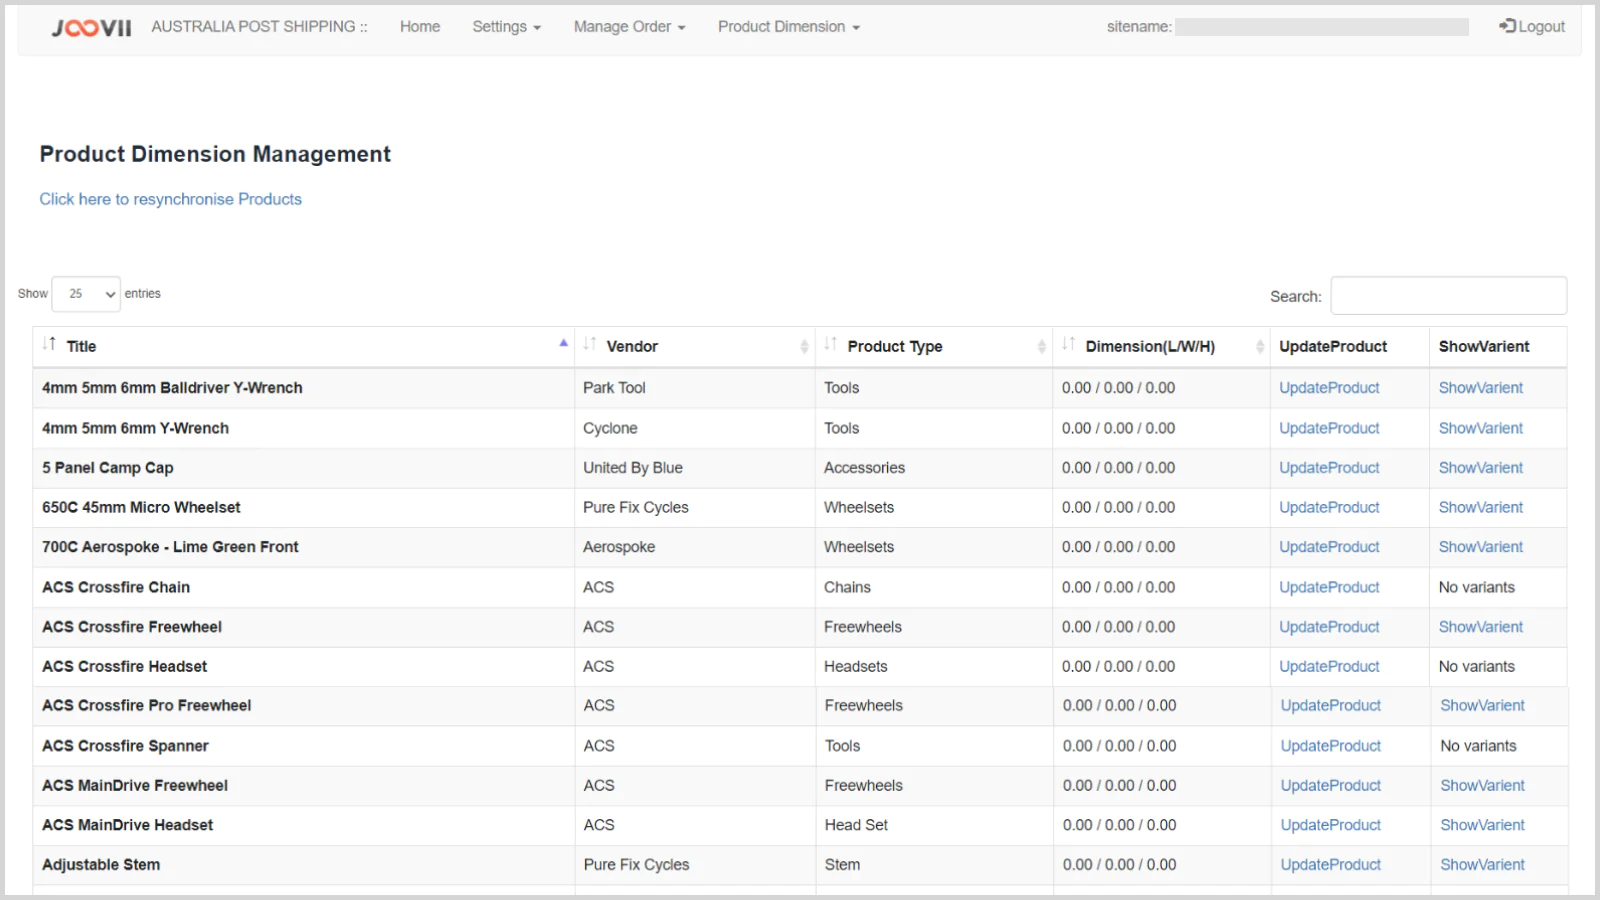Click the JOOVII logo

[91, 28]
